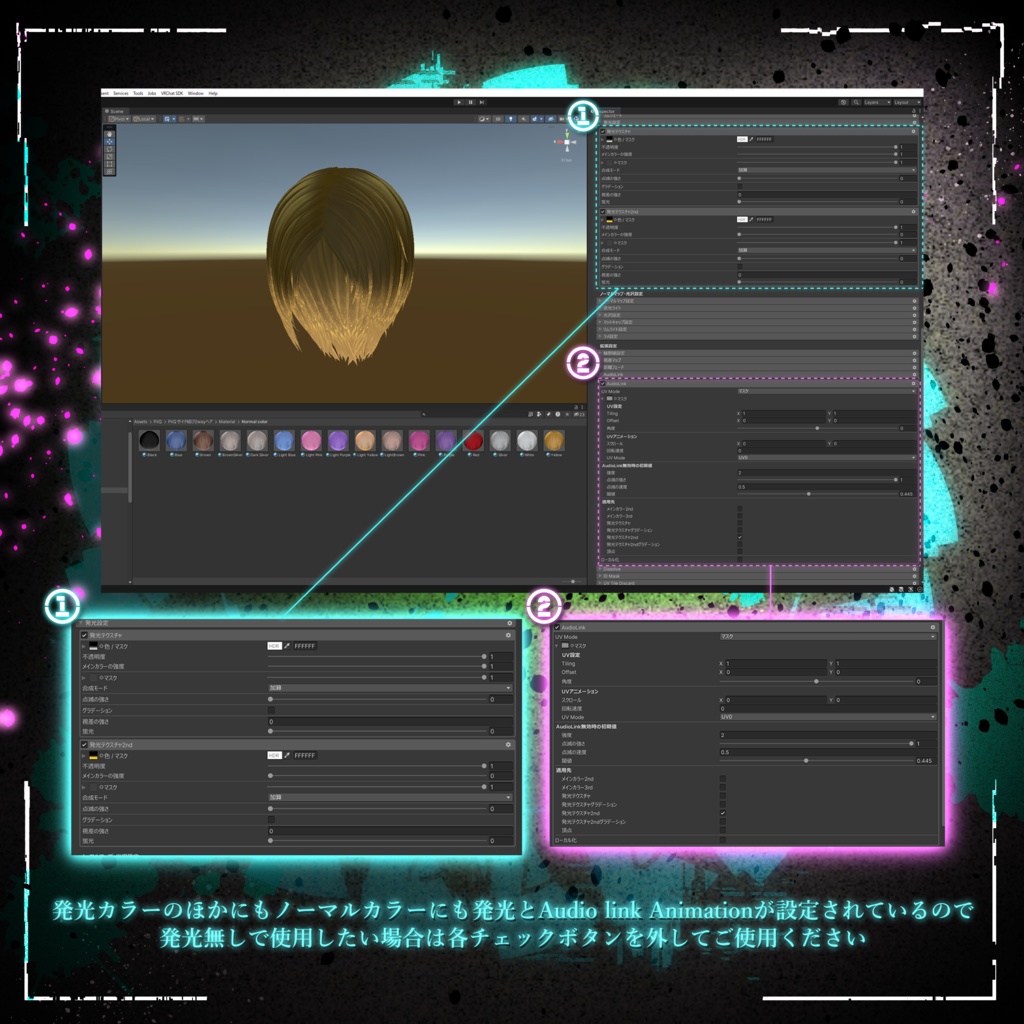
Task: Open the VRChat SDK menu
Action: [x=172, y=93]
